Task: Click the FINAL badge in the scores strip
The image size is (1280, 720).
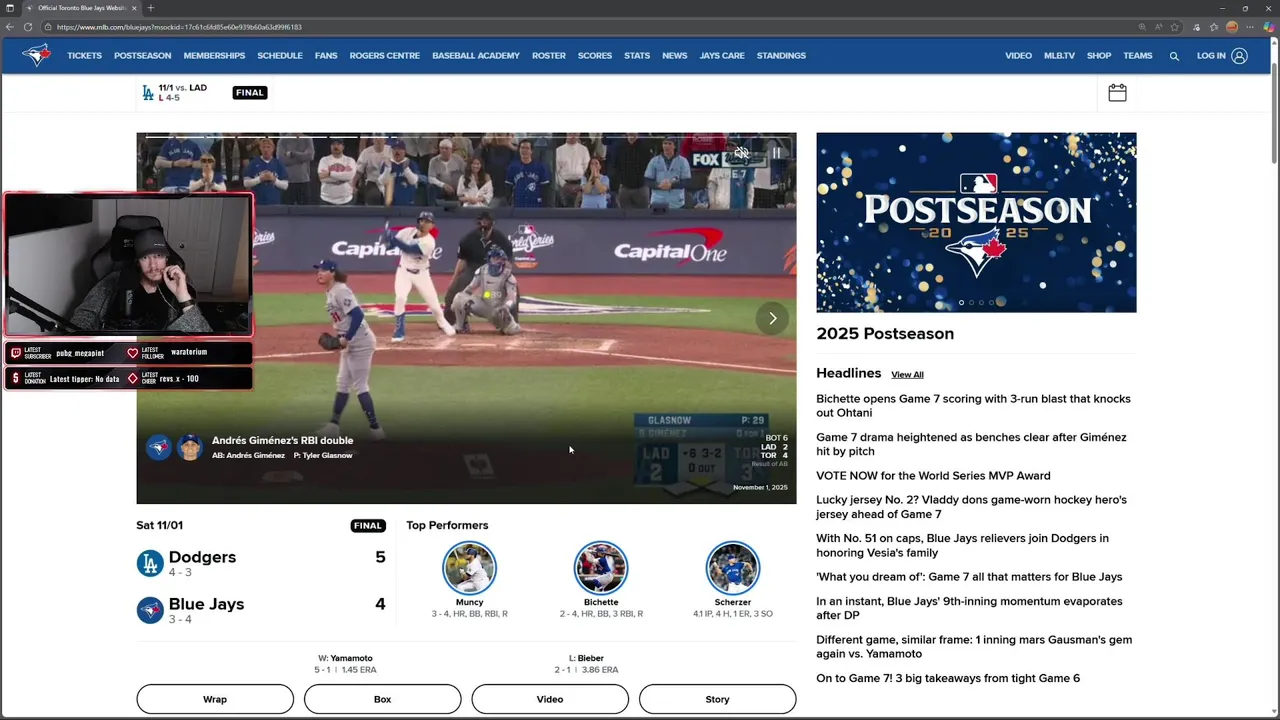Action: [x=250, y=93]
